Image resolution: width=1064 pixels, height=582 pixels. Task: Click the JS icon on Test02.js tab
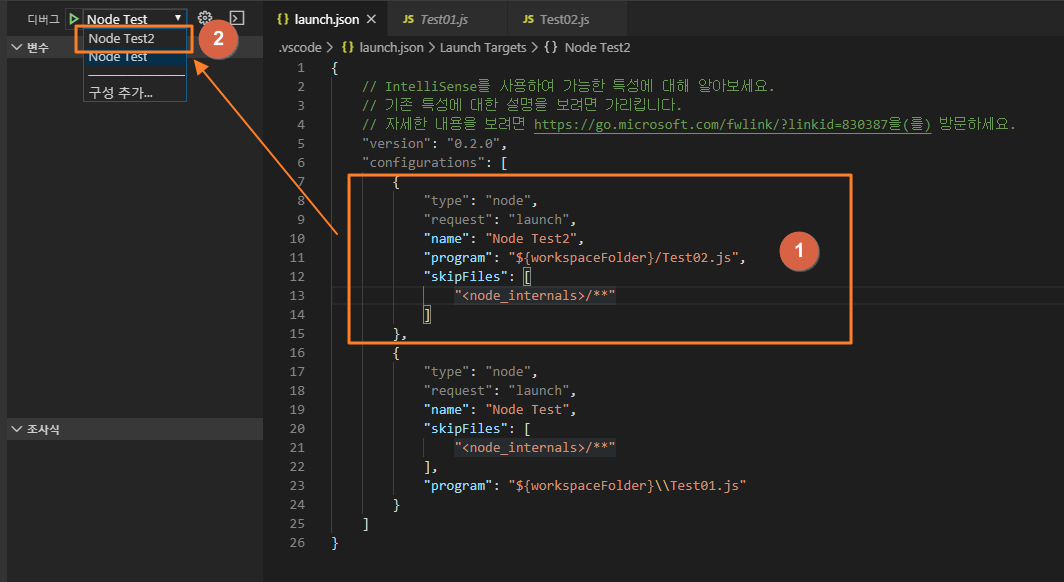point(528,19)
